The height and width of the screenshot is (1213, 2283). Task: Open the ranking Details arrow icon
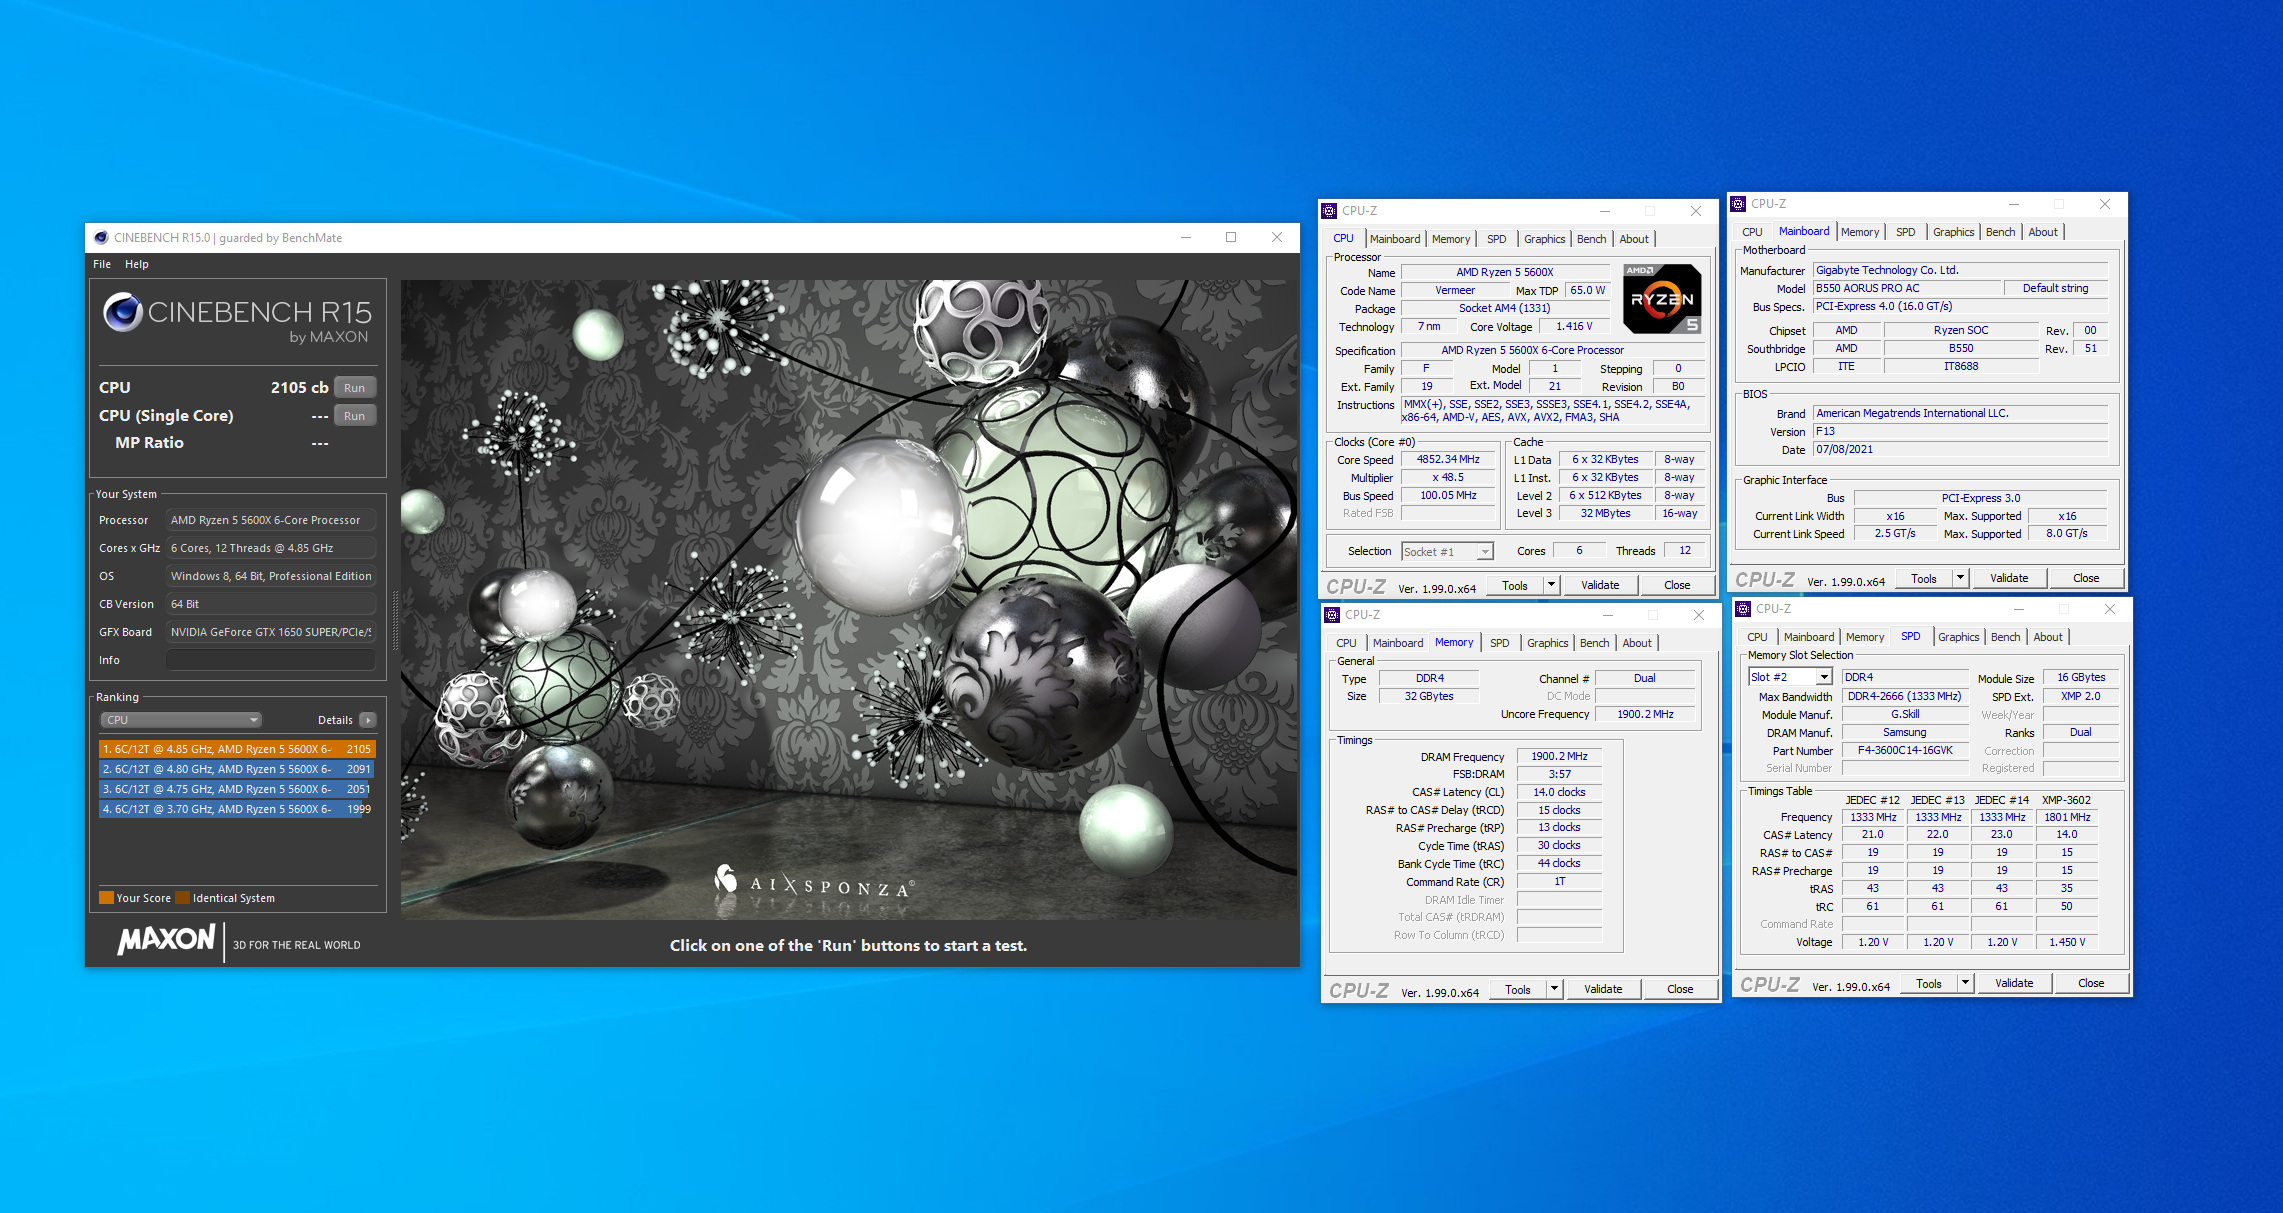tap(368, 720)
